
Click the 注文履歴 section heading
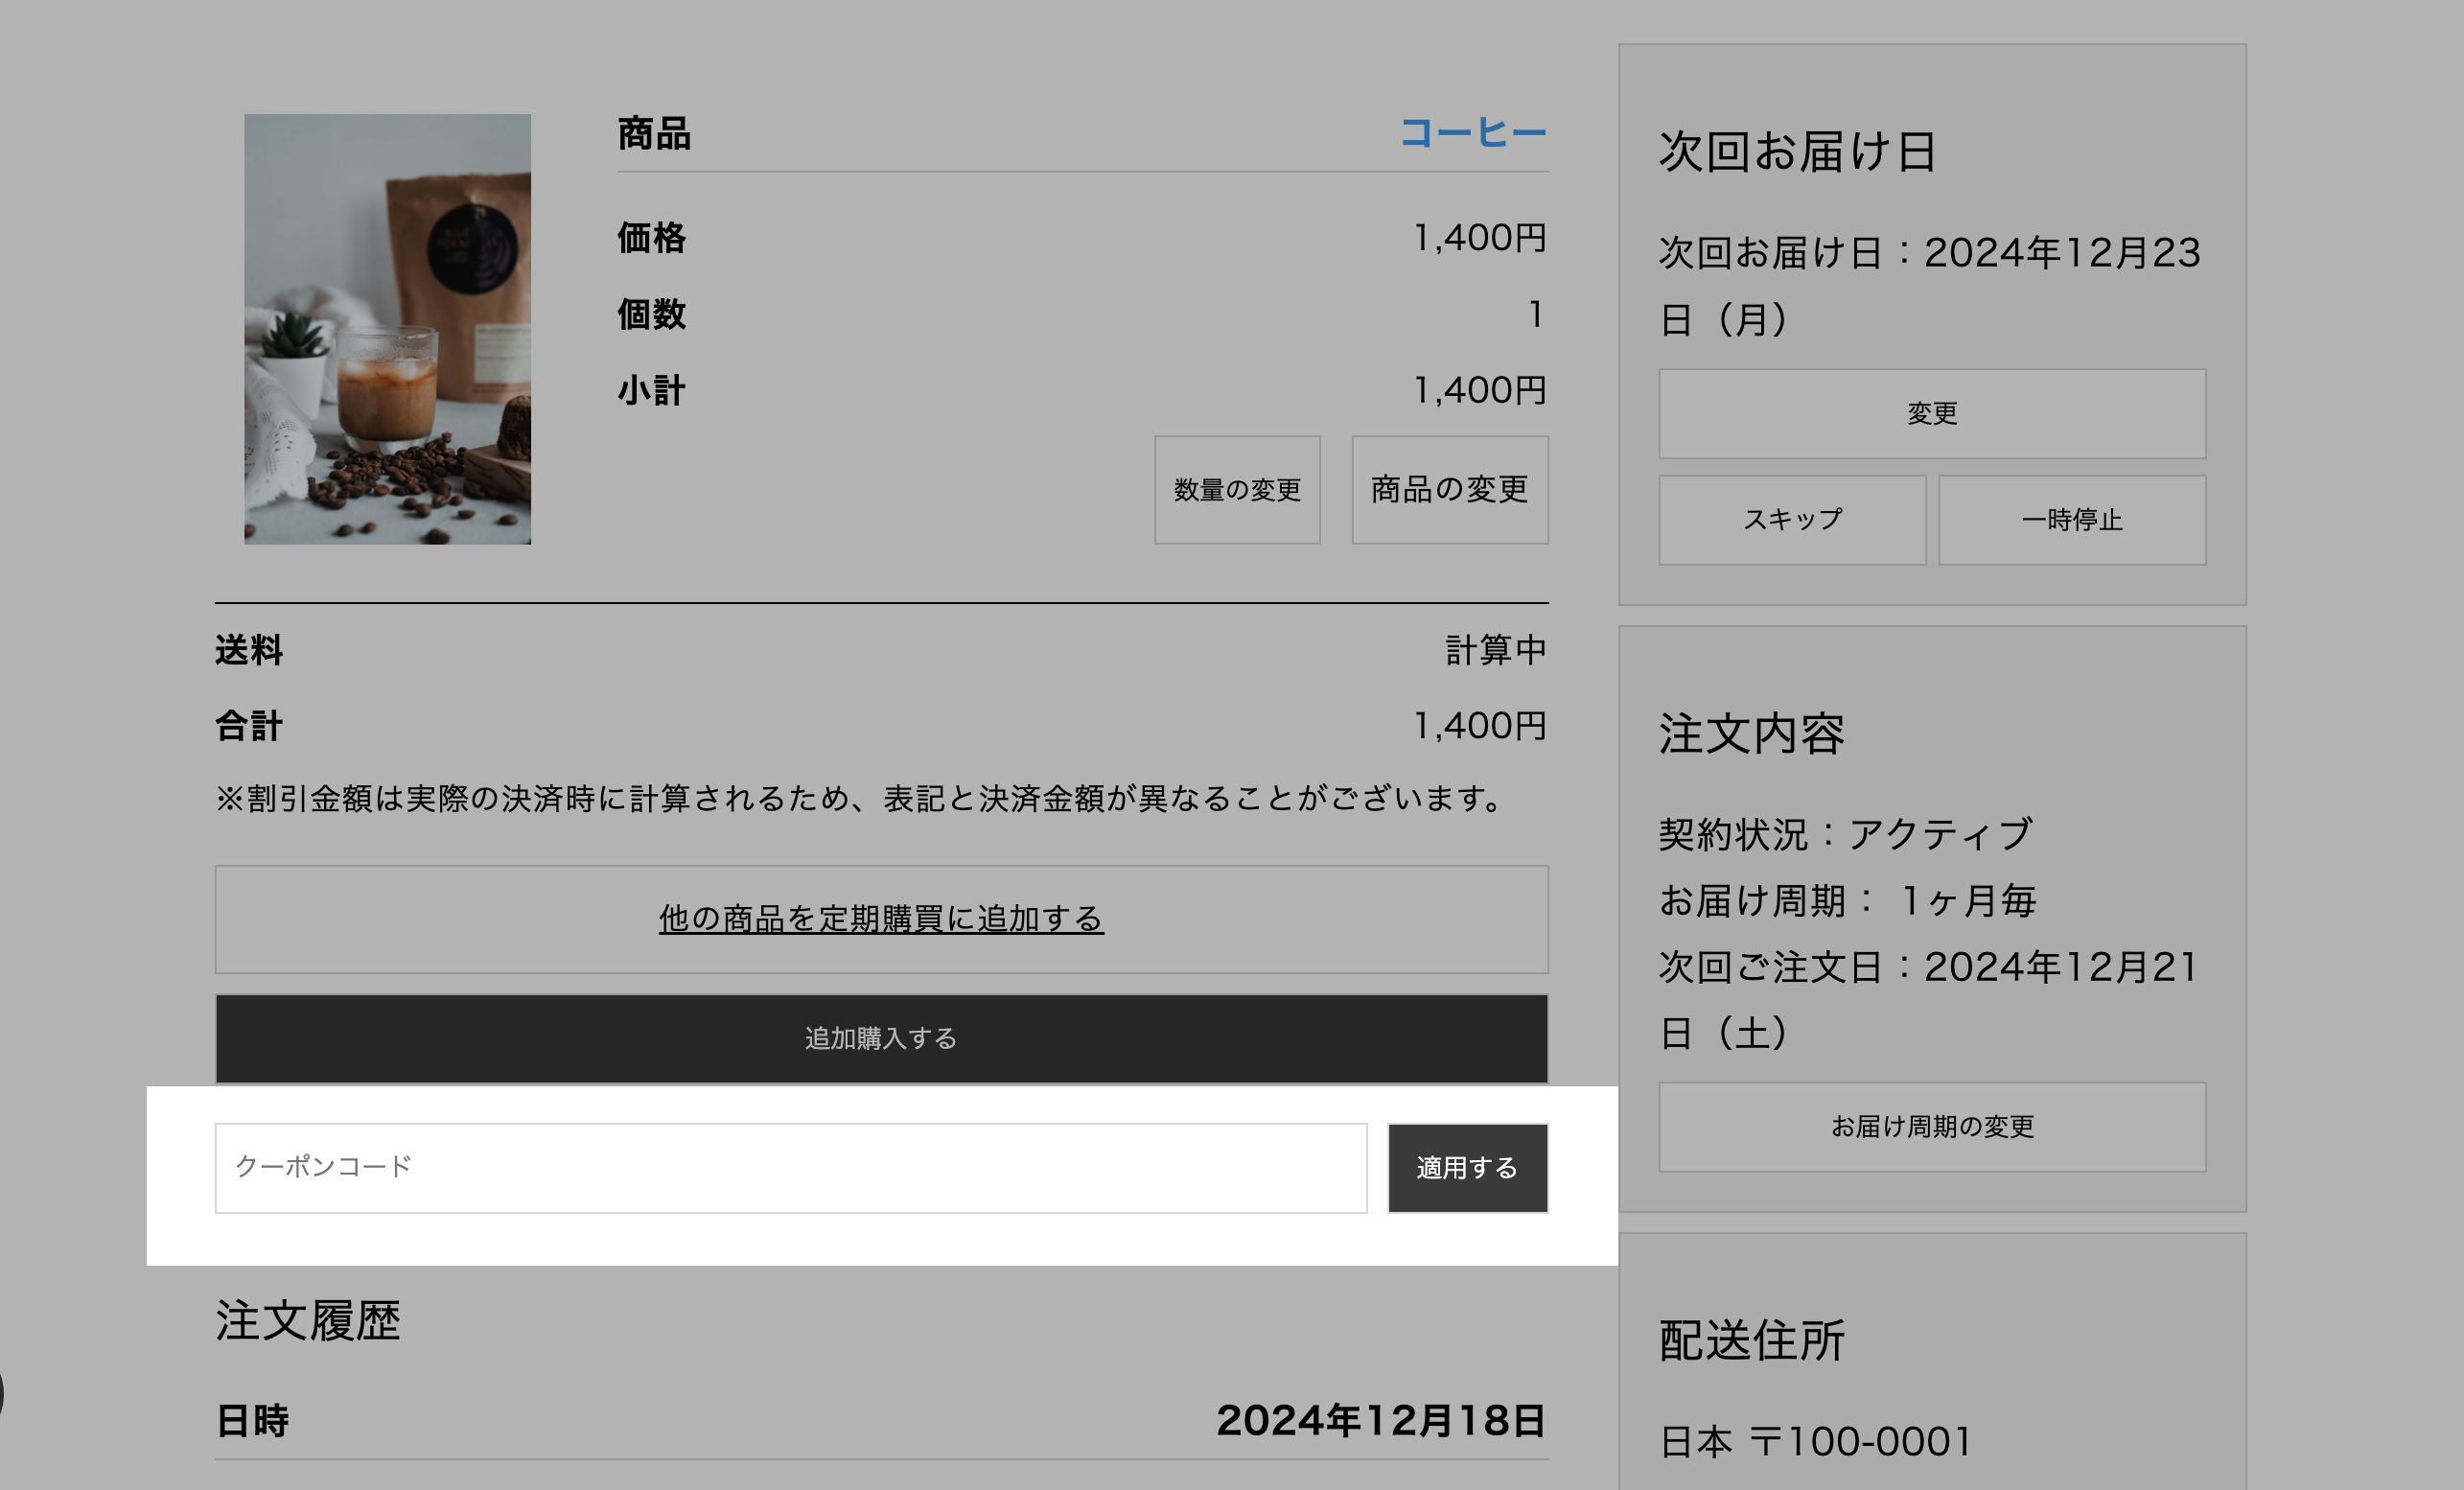tap(308, 1320)
